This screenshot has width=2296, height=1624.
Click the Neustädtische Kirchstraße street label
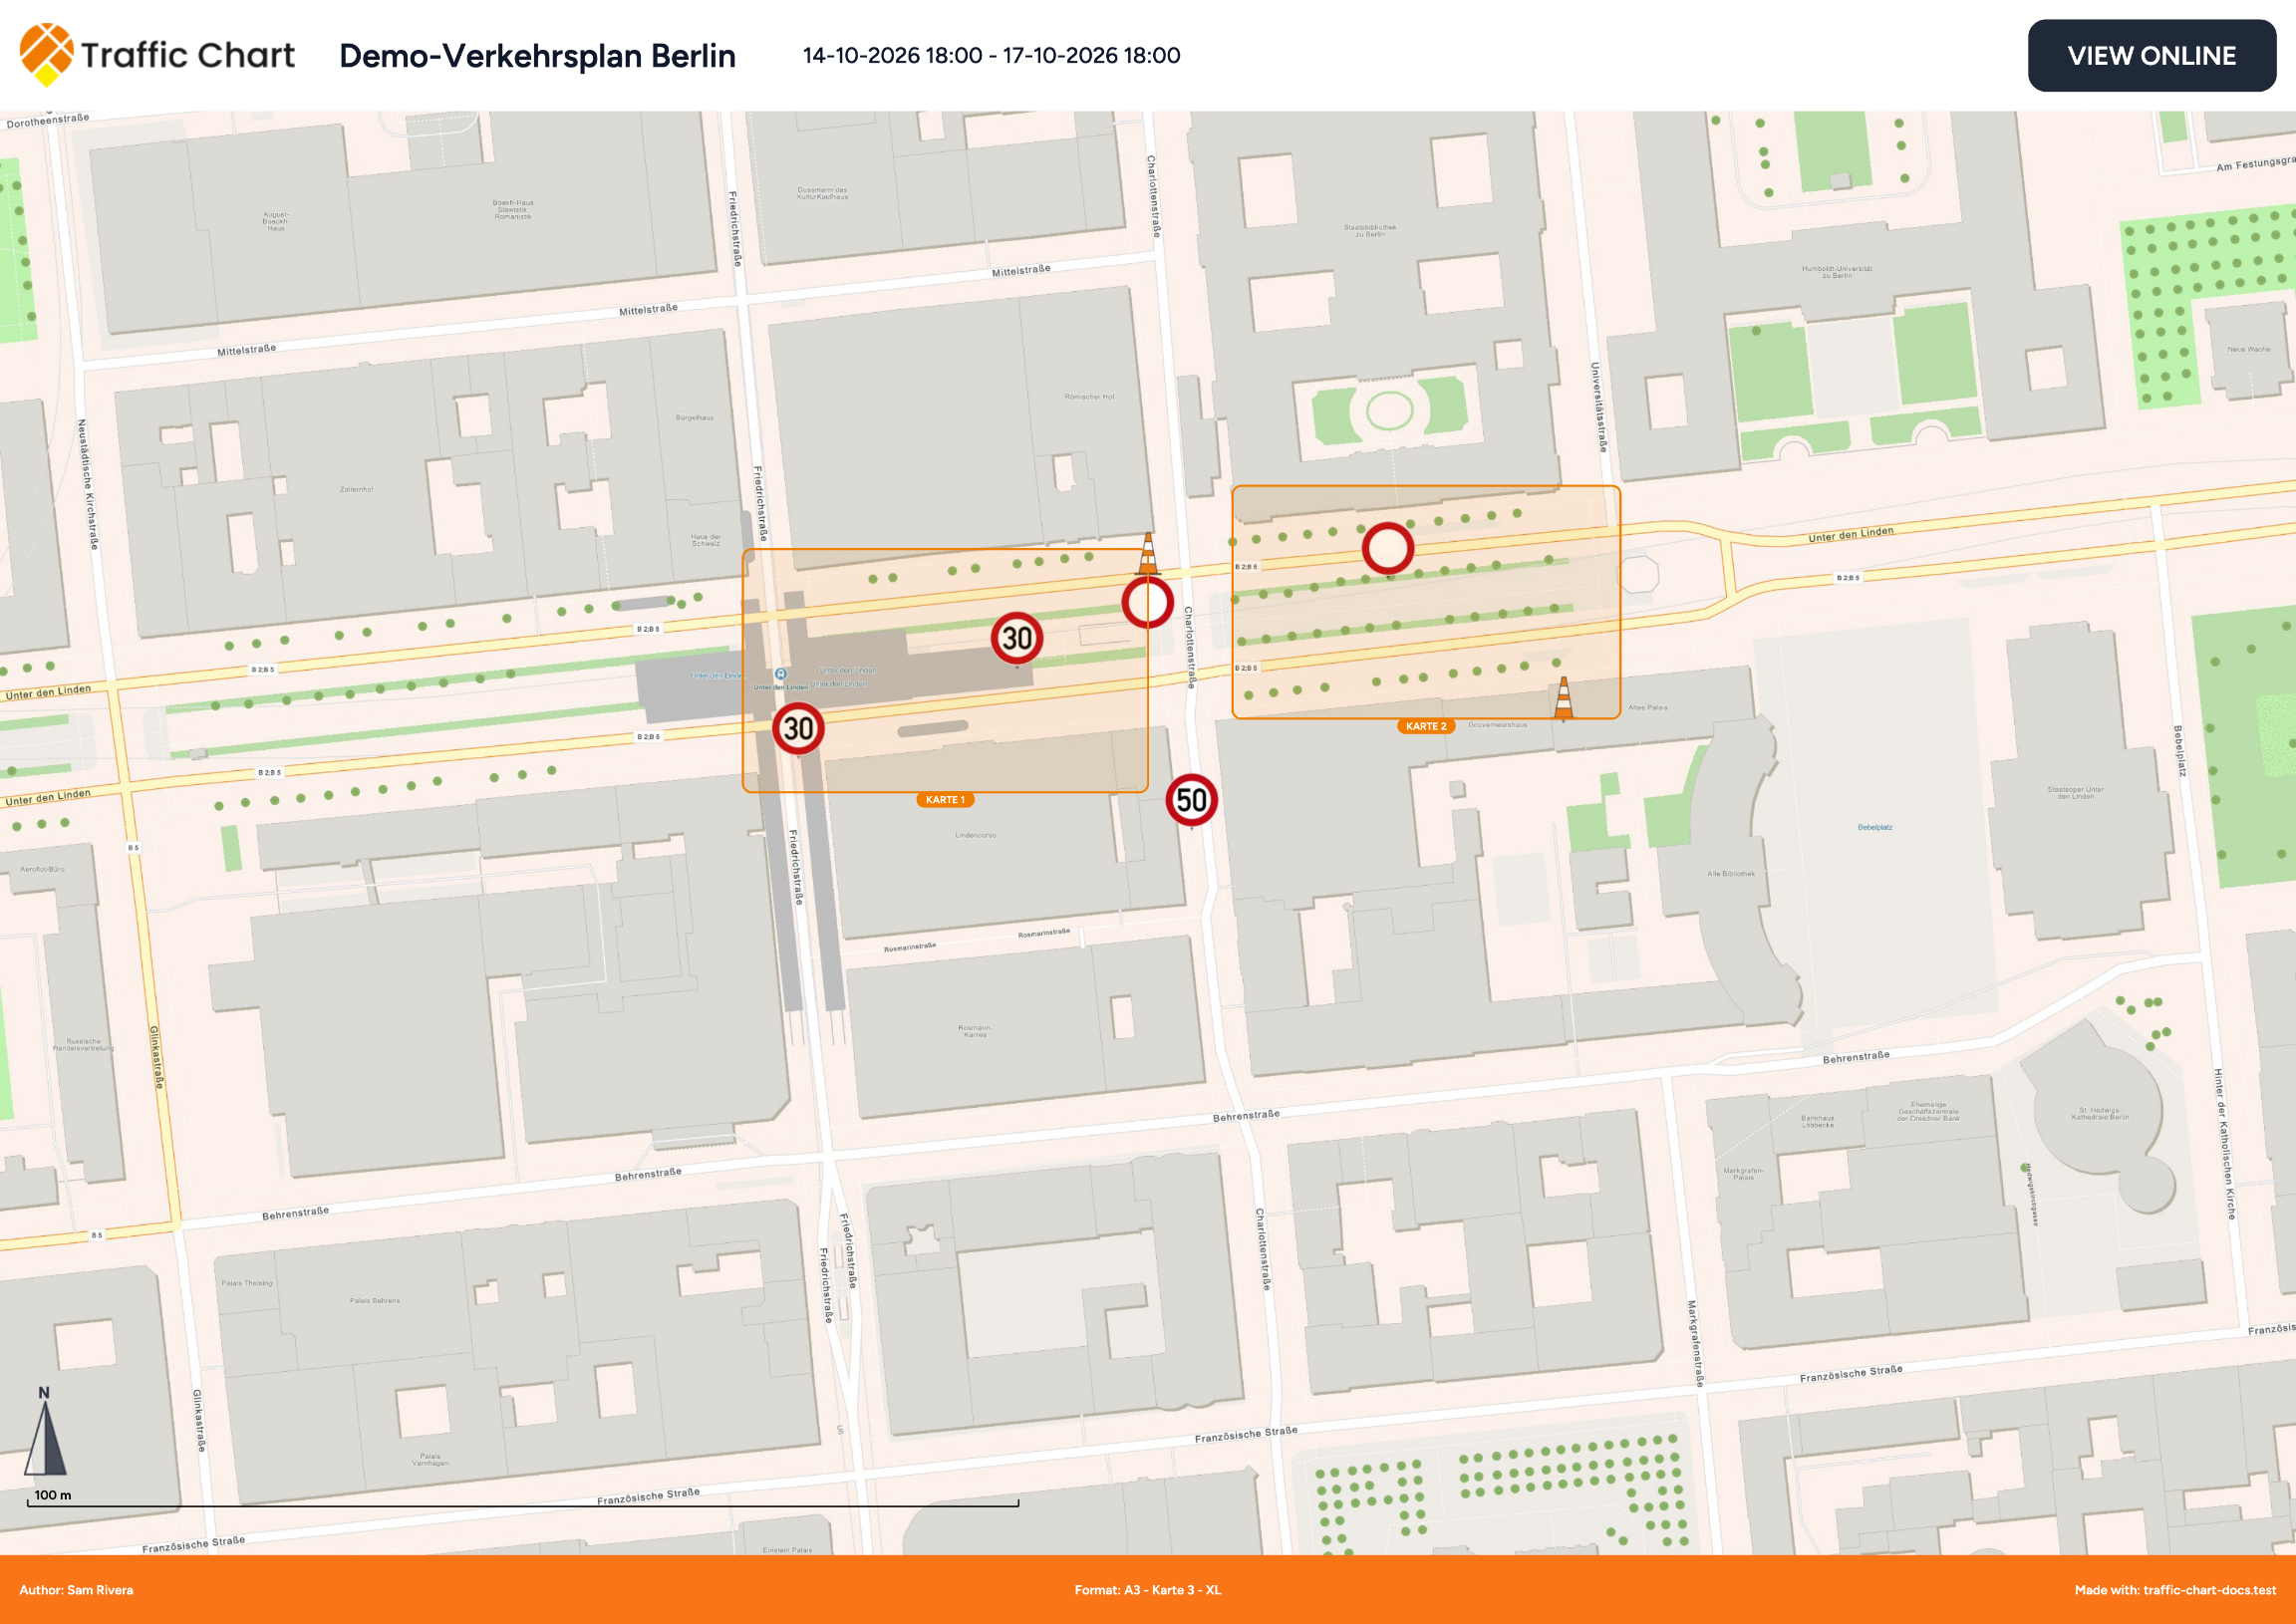pyautogui.click(x=88, y=484)
